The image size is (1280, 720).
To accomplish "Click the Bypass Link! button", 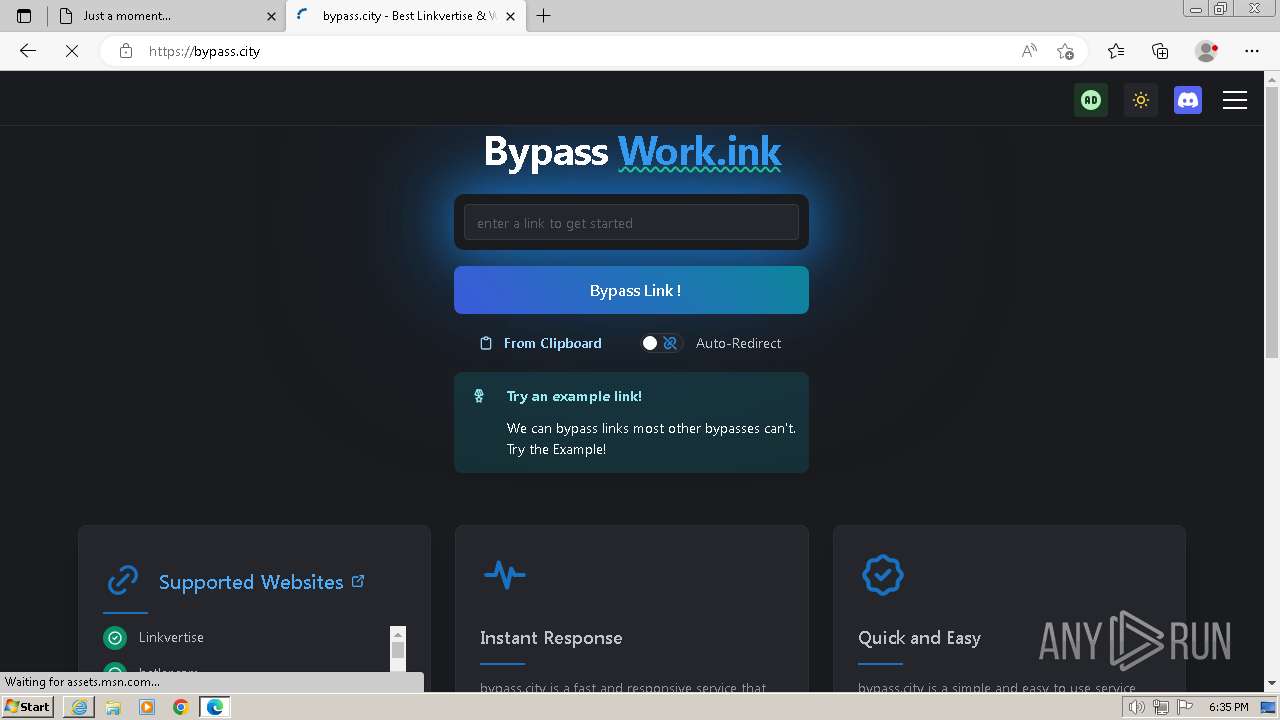I will 631,290.
